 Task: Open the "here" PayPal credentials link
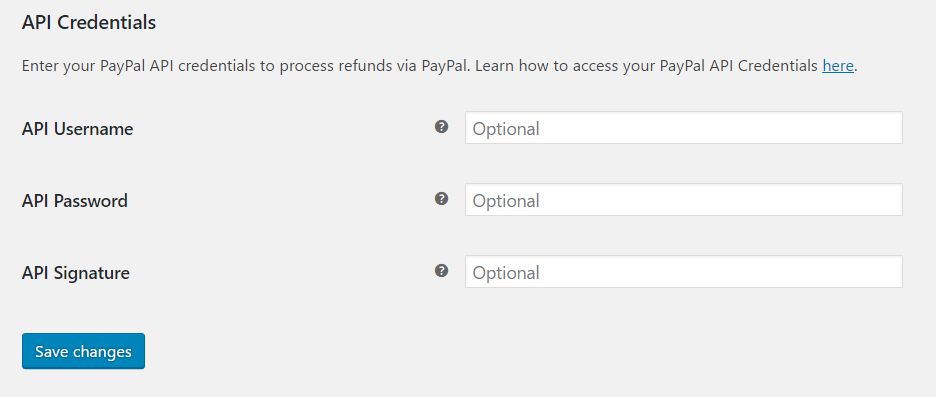[x=838, y=65]
